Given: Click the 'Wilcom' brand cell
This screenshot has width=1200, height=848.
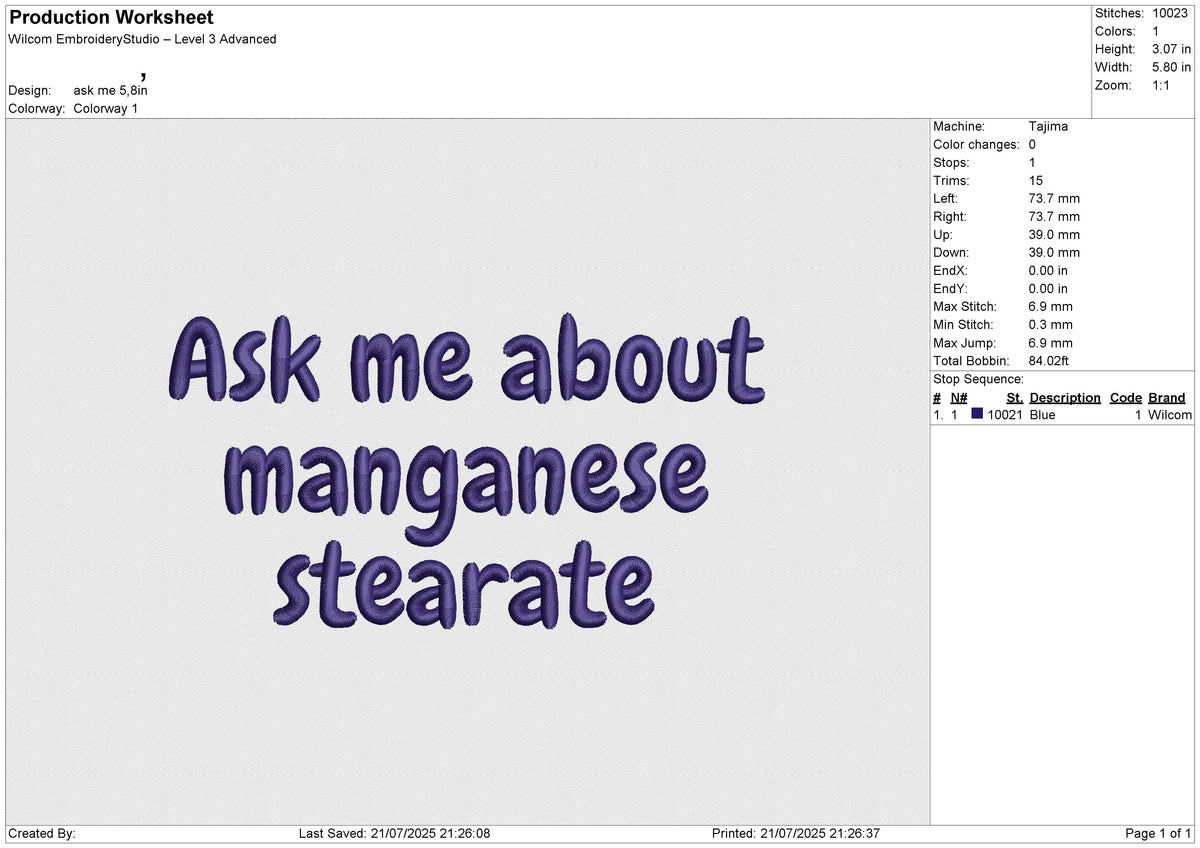Looking at the screenshot, I should [1170, 414].
